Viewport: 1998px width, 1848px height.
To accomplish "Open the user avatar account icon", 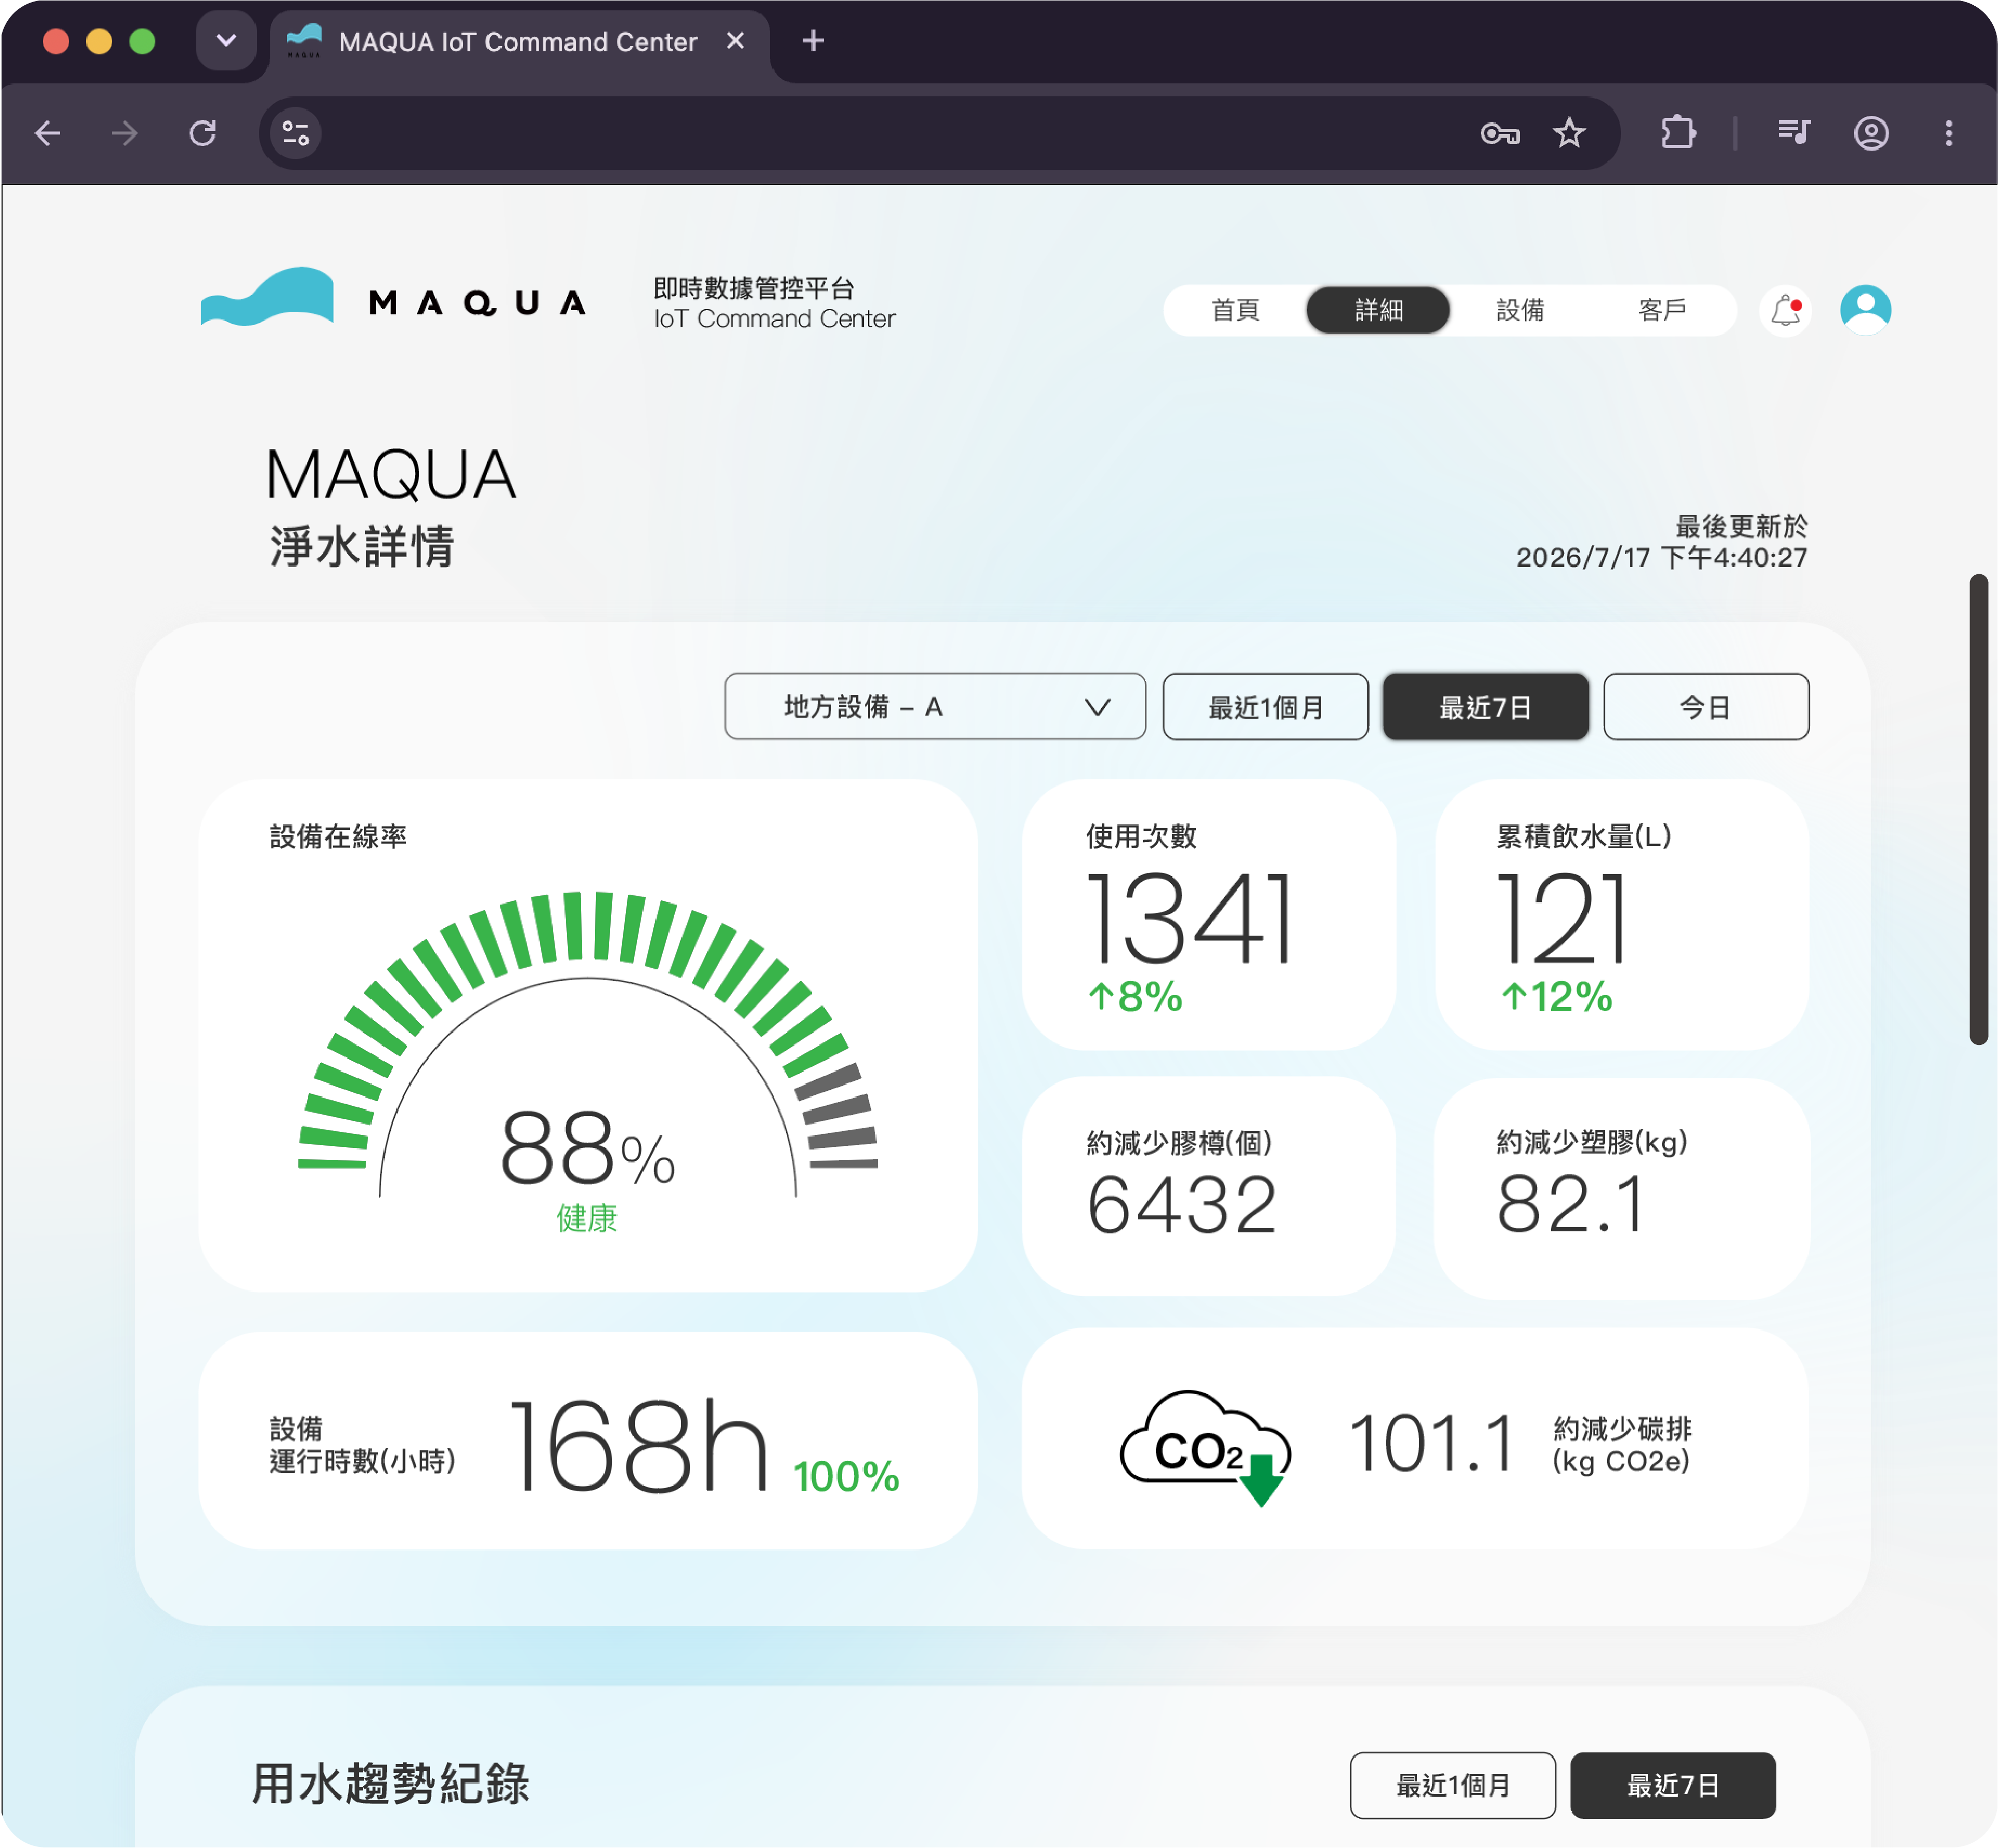I will tap(1866, 310).
